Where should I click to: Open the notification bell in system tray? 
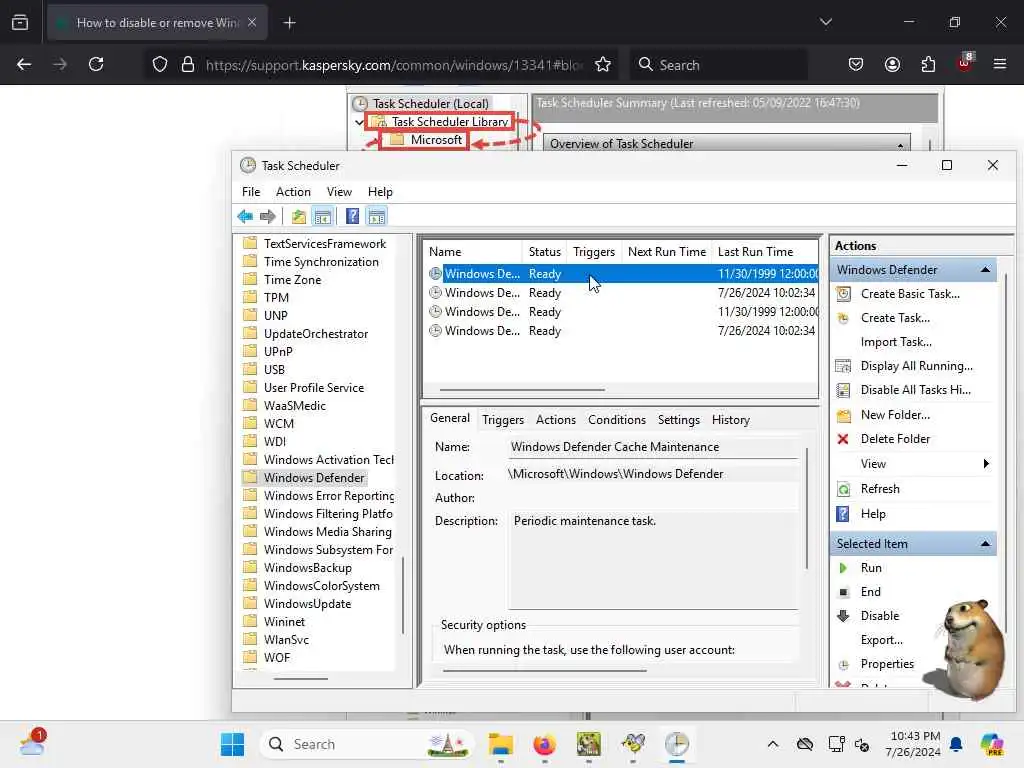coord(956,744)
